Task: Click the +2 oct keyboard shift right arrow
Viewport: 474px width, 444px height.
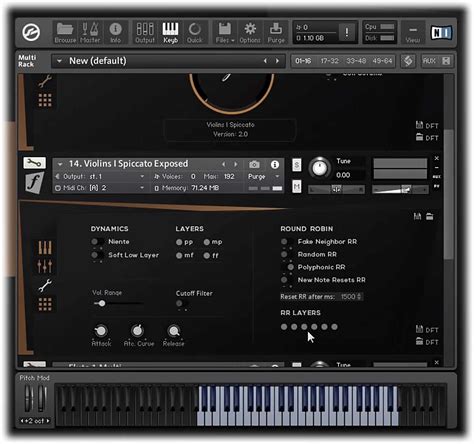Action: [48, 421]
